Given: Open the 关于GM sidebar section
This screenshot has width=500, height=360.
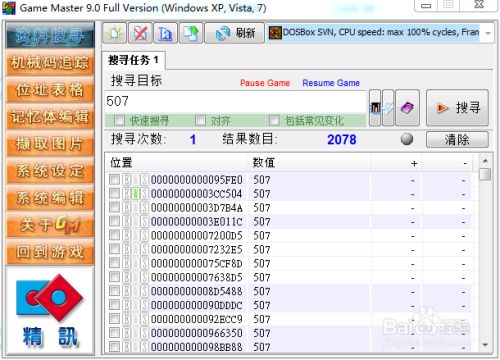Looking at the screenshot, I should (x=50, y=225).
